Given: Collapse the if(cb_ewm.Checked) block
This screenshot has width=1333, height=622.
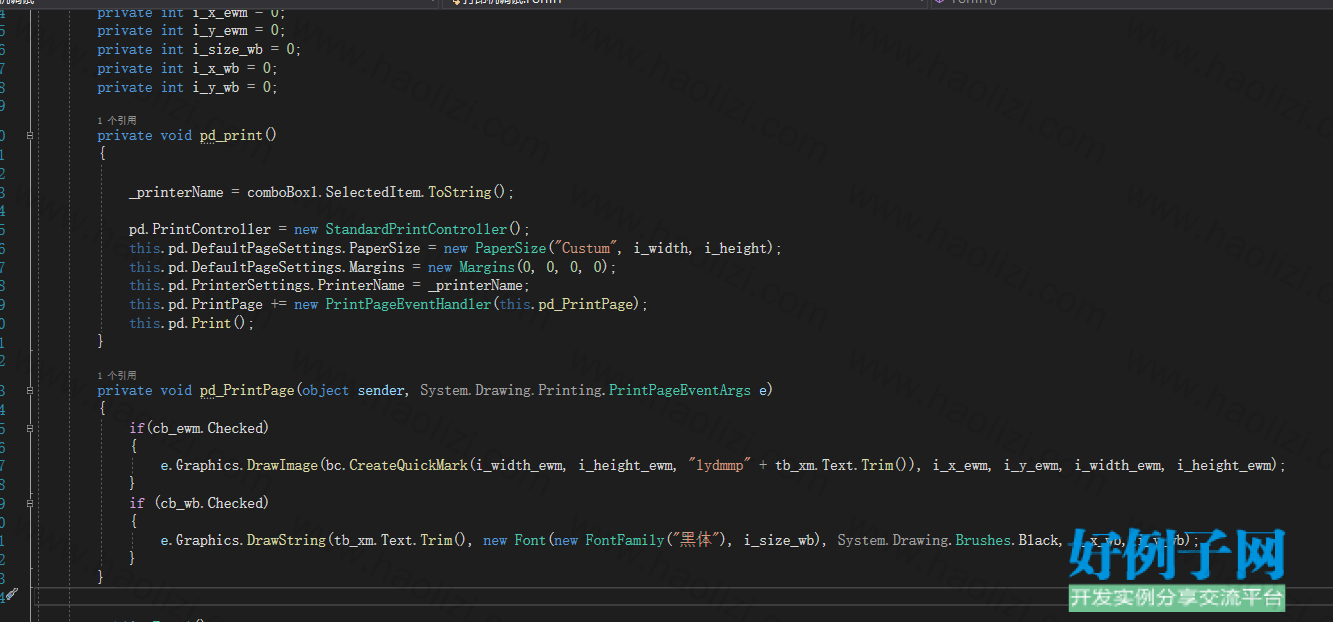Looking at the screenshot, I should tap(31, 428).
